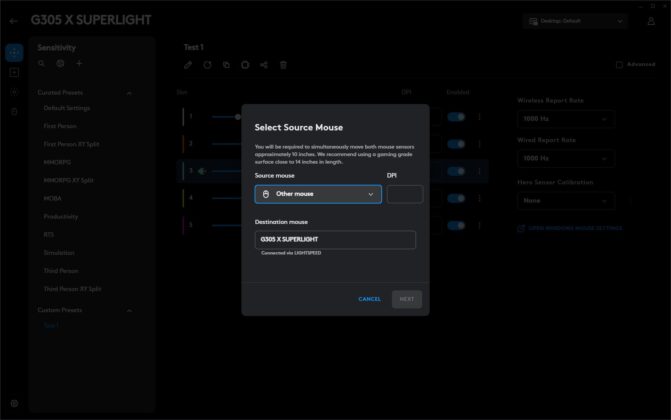Collapse the Custom Presets section
This screenshot has width=671, height=420.
pos(129,310)
